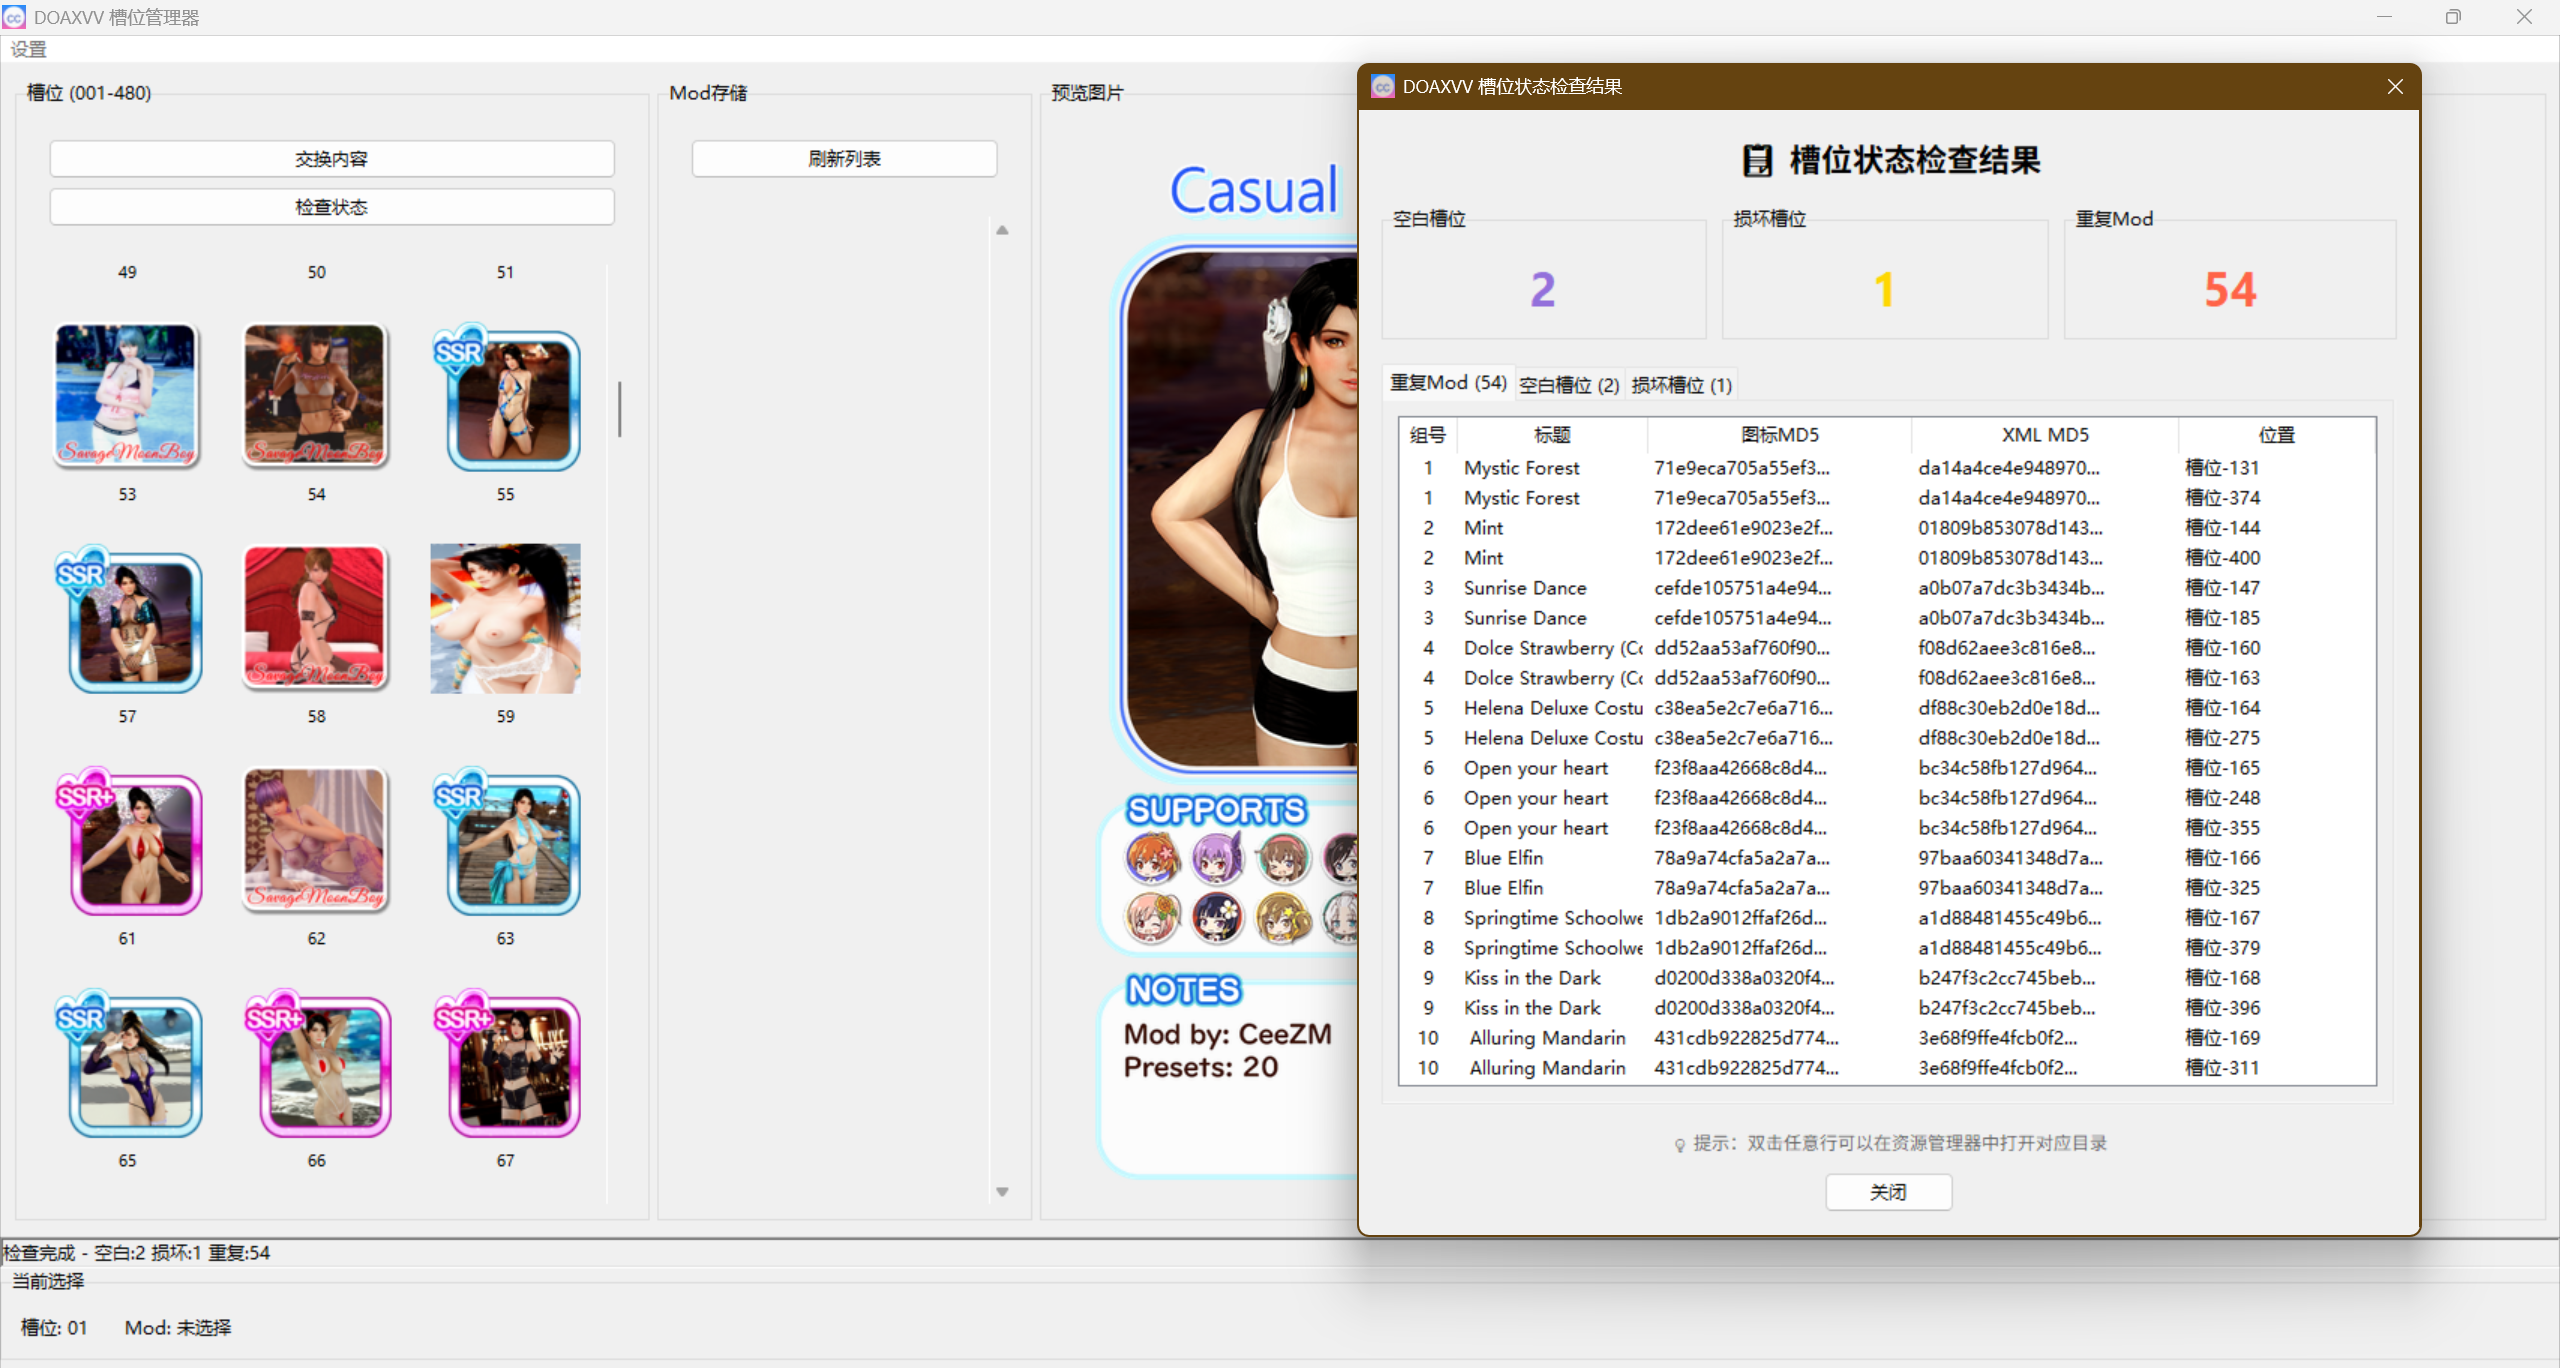Image resolution: width=2560 pixels, height=1368 pixels.
Task: Select the slot 61 SSR+ thumbnail
Action: [x=128, y=841]
